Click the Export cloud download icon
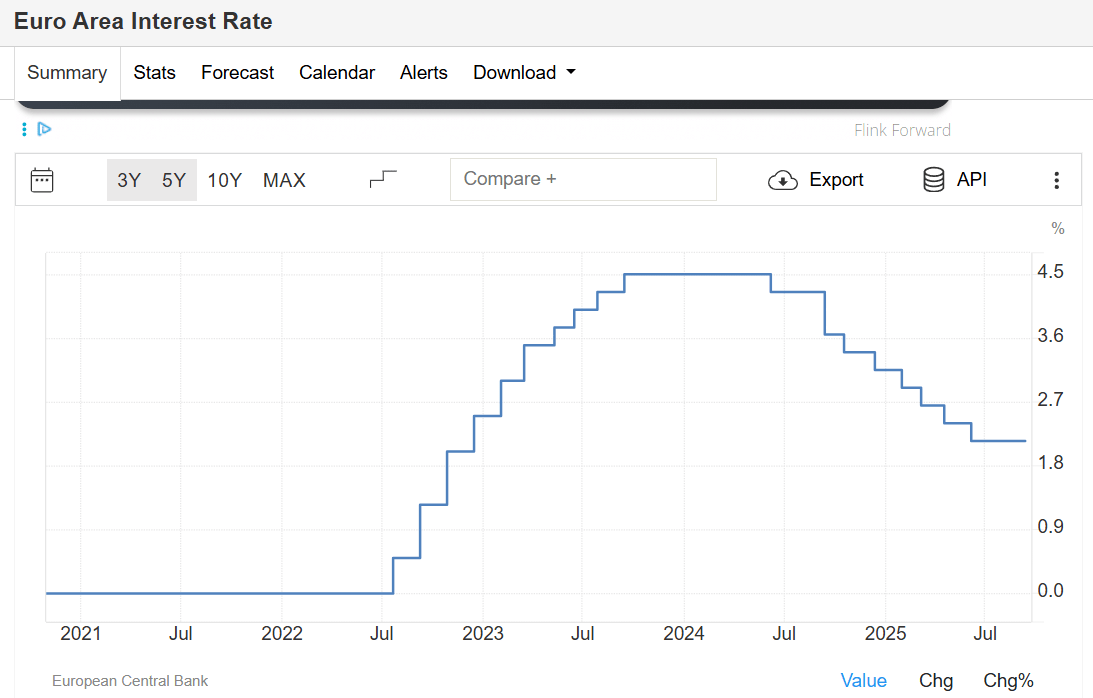This screenshot has height=698, width=1093. coord(783,180)
